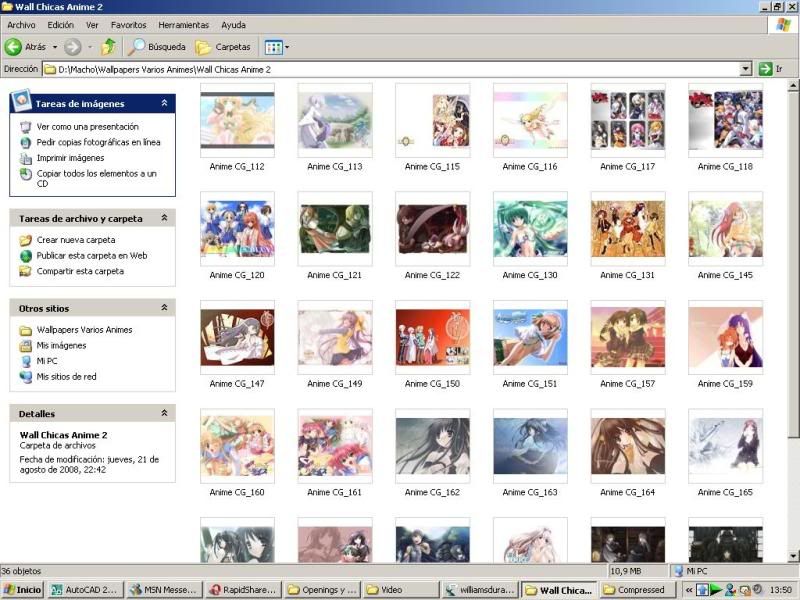Screen dimensions: 800x600
Task: Select thumbnail Anime CG_117
Action: coord(628,120)
